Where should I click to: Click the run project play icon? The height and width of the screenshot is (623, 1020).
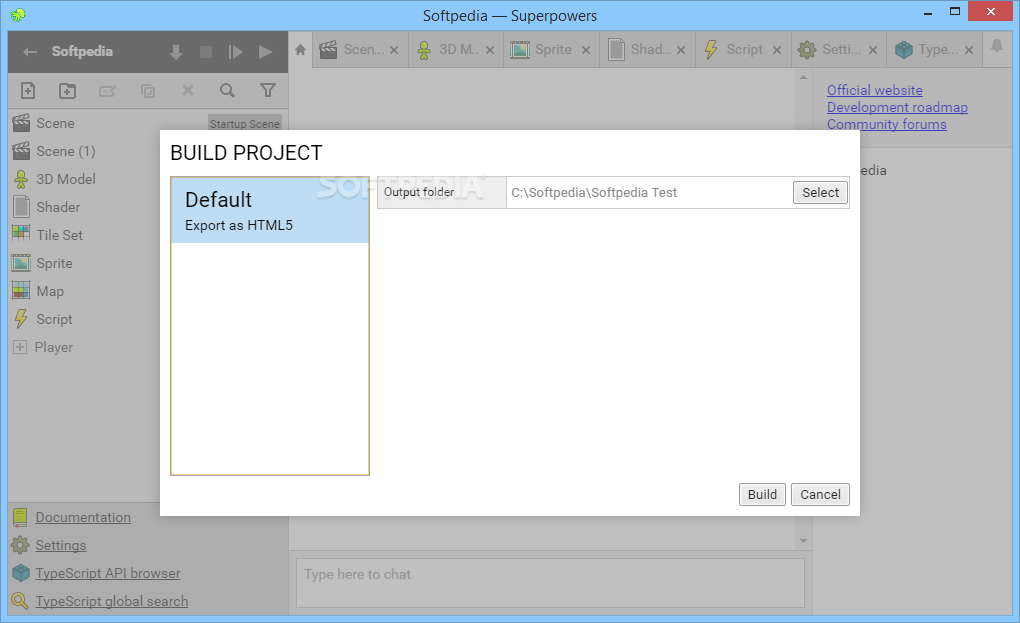point(265,52)
